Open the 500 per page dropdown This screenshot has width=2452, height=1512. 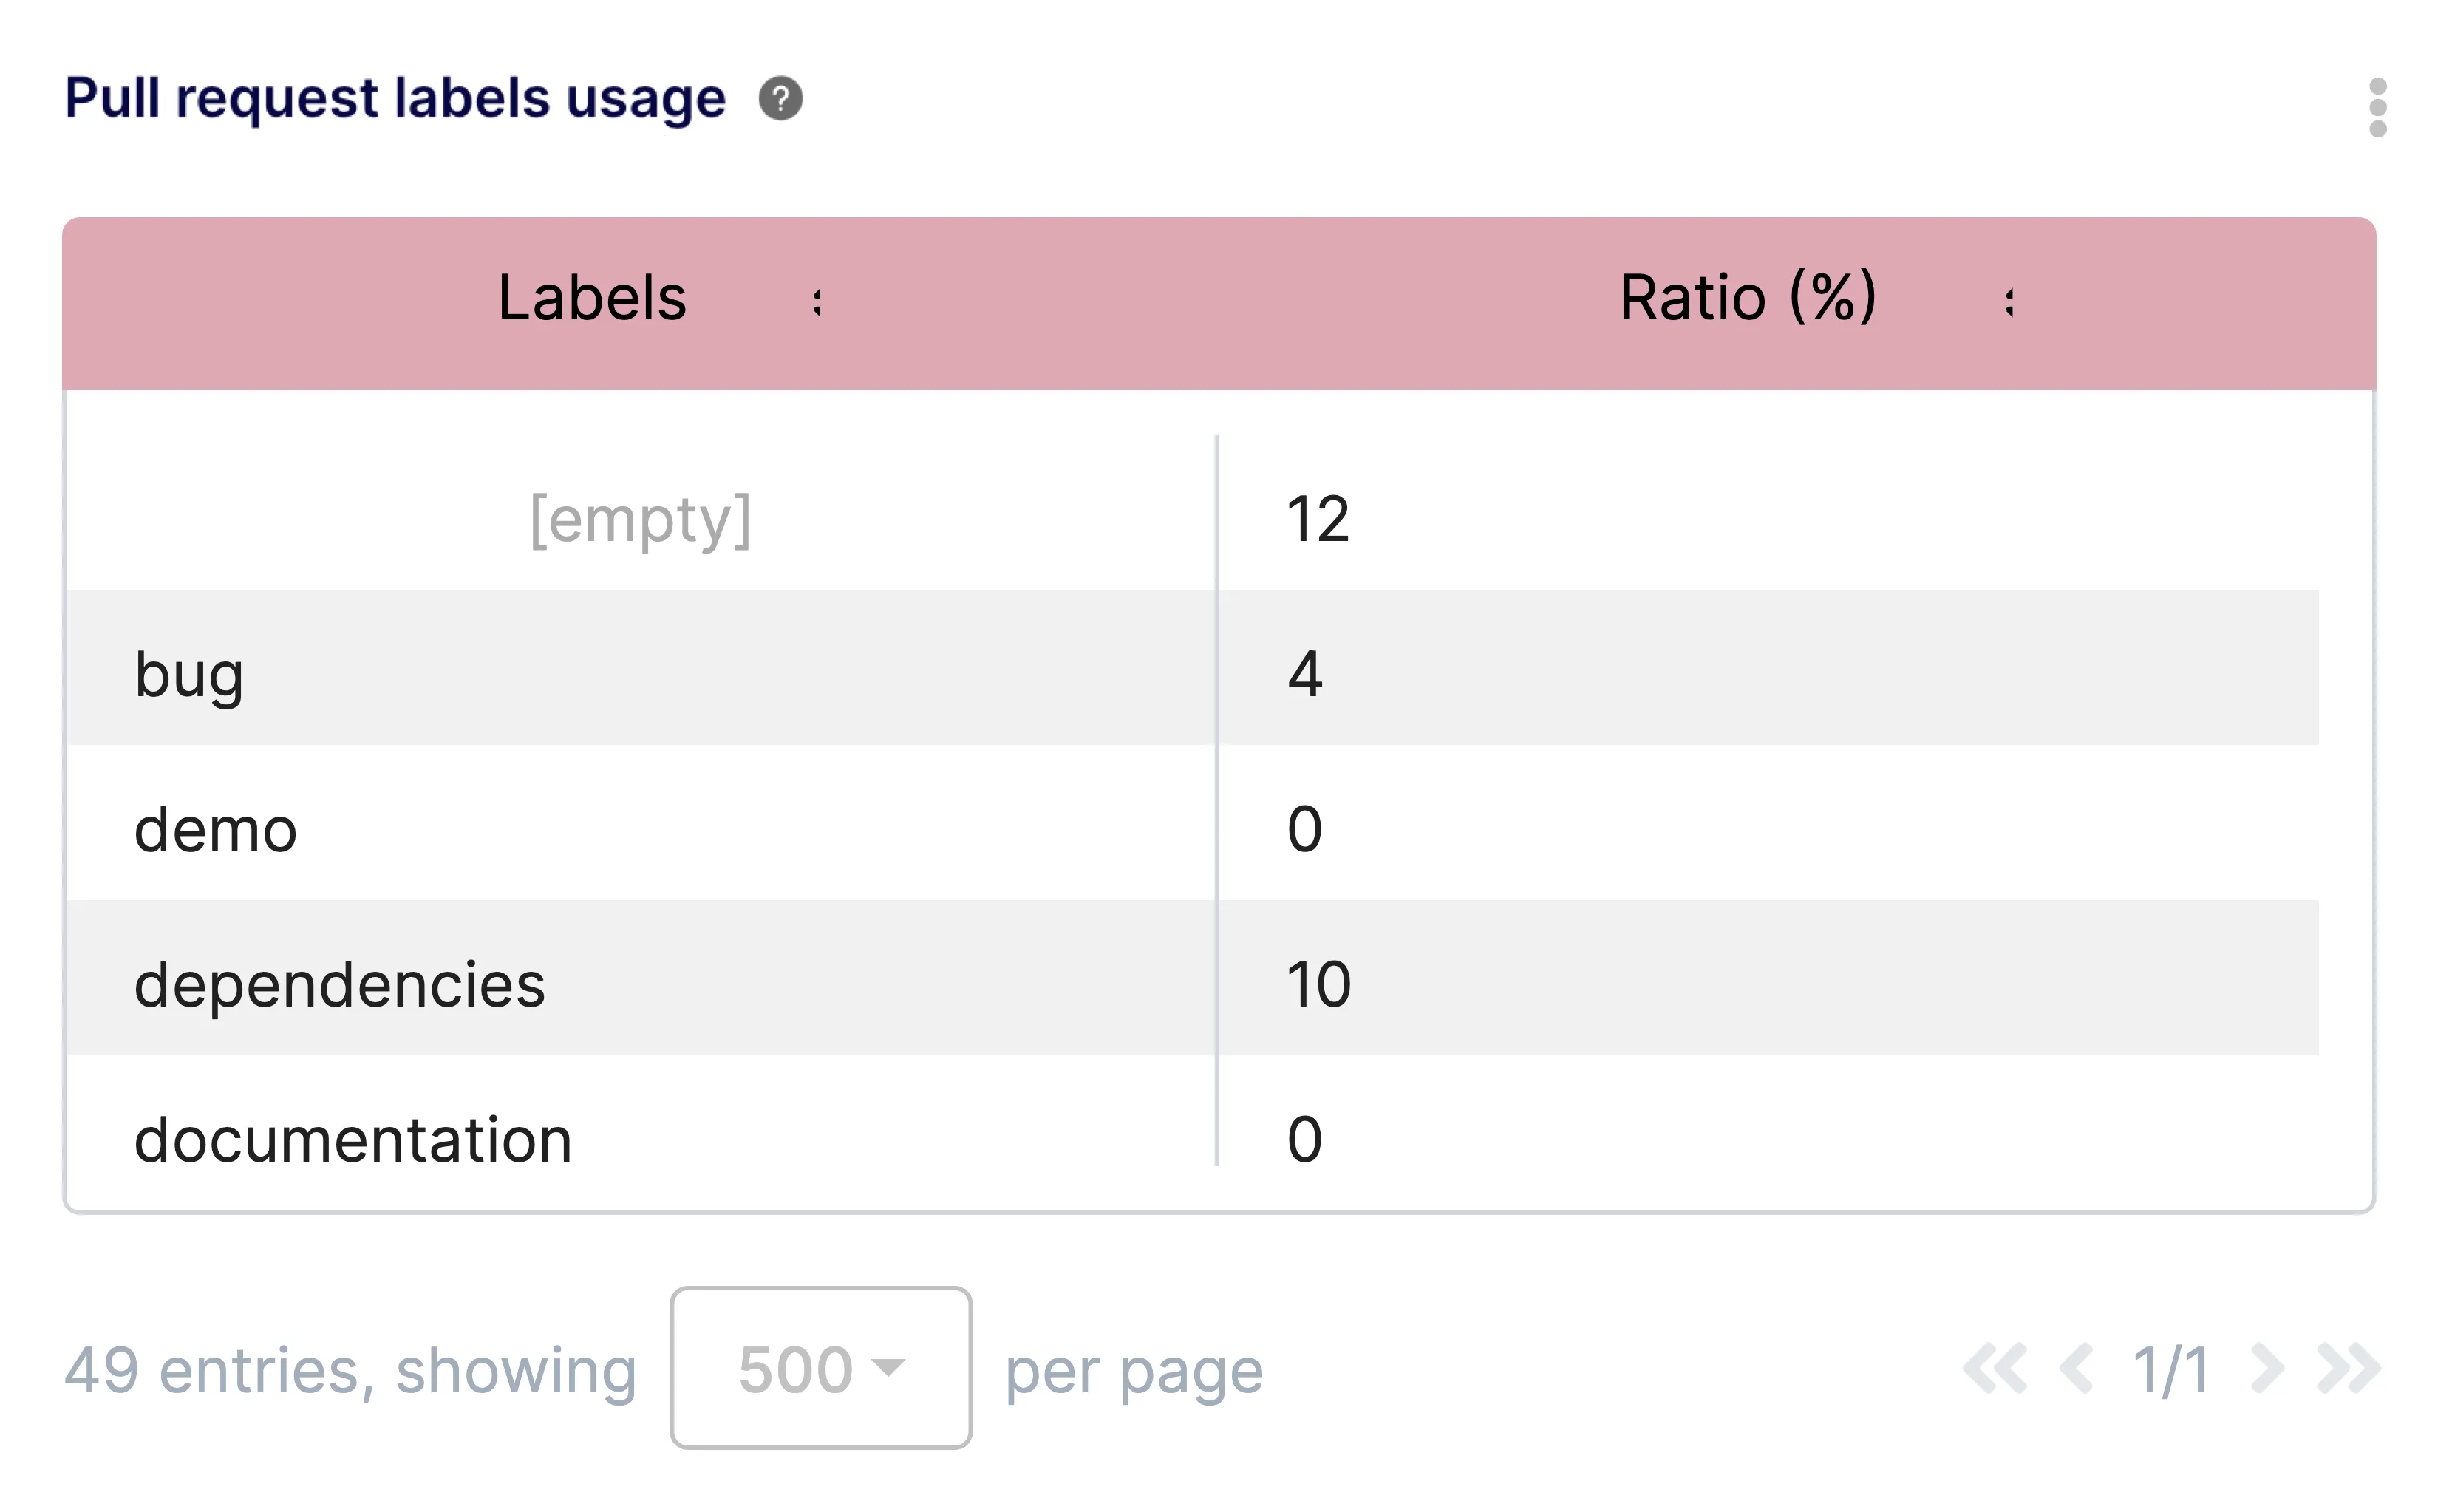pos(820,1367)
